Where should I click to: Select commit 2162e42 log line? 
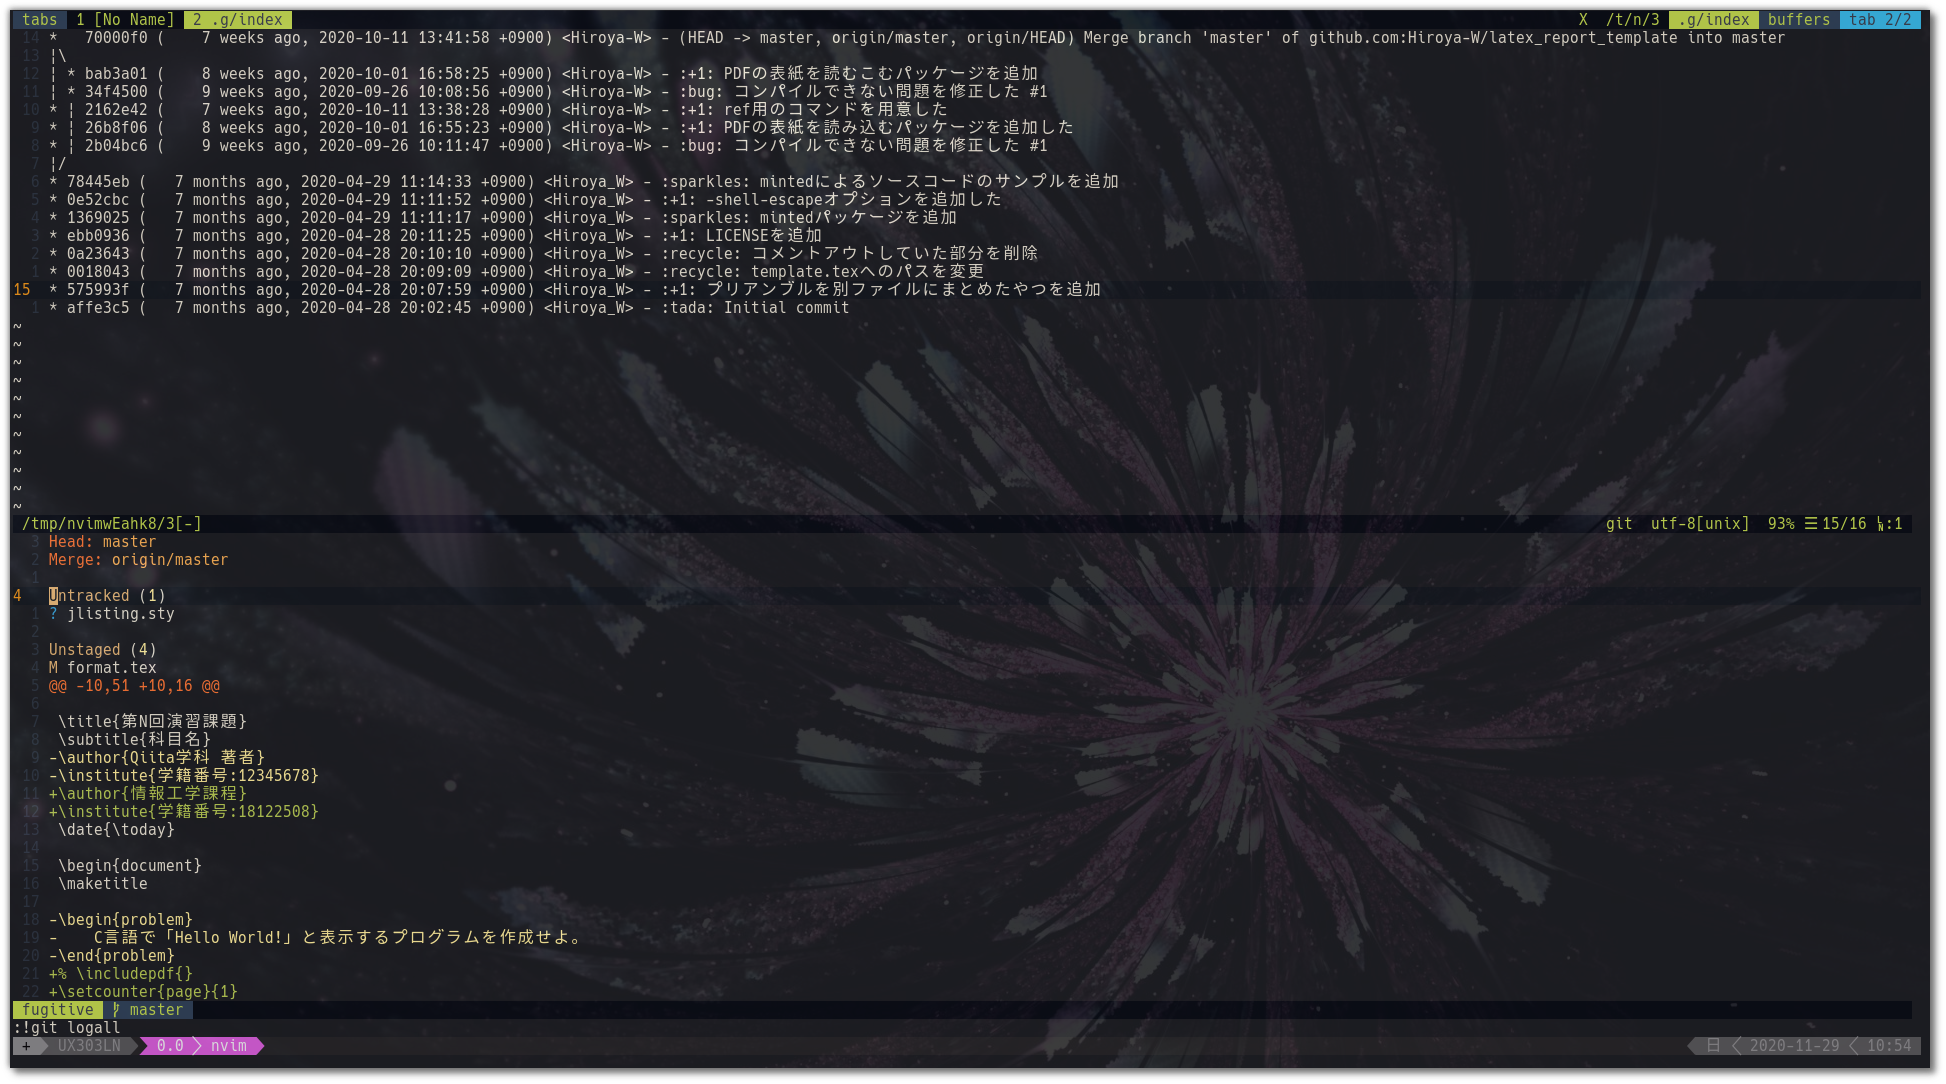click(498, 110)
